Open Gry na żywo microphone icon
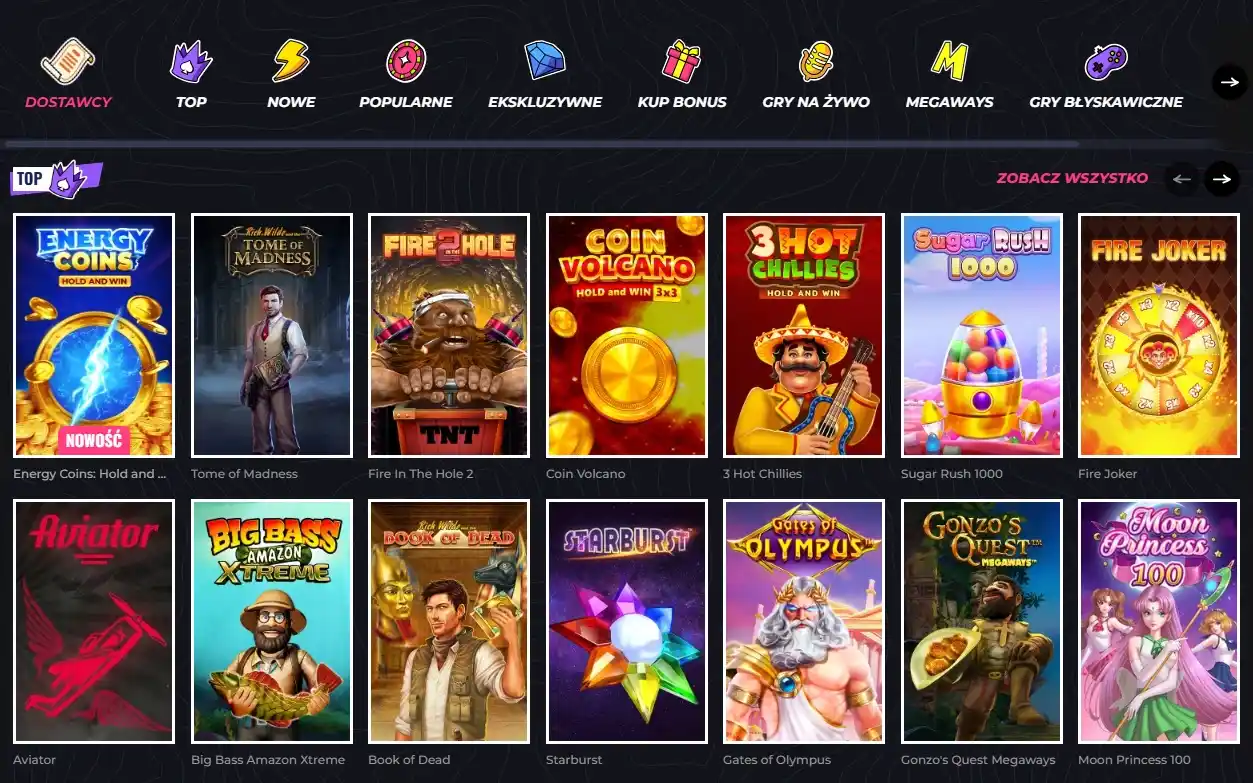This screenshot has height=783, width=1253. (816, 61)
